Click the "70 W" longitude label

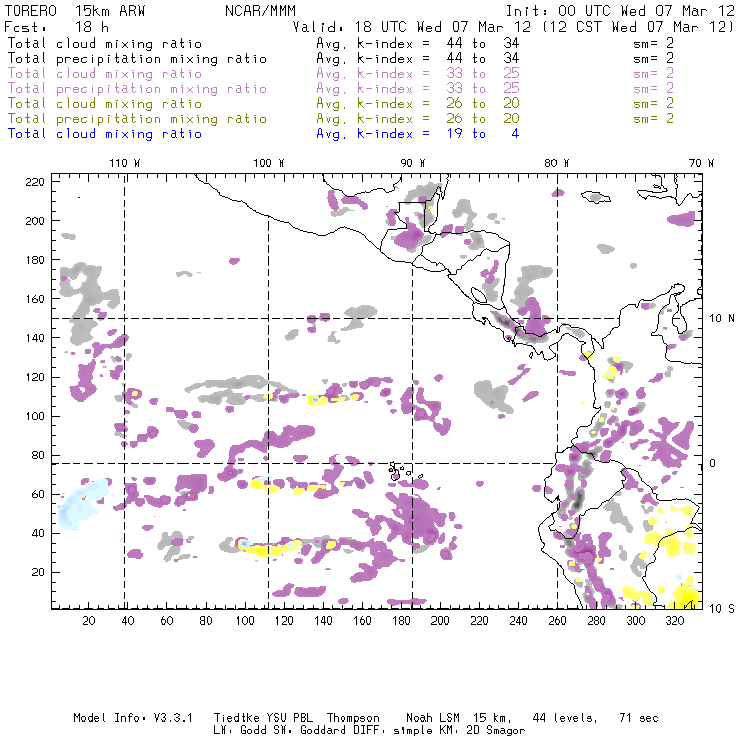701,163
